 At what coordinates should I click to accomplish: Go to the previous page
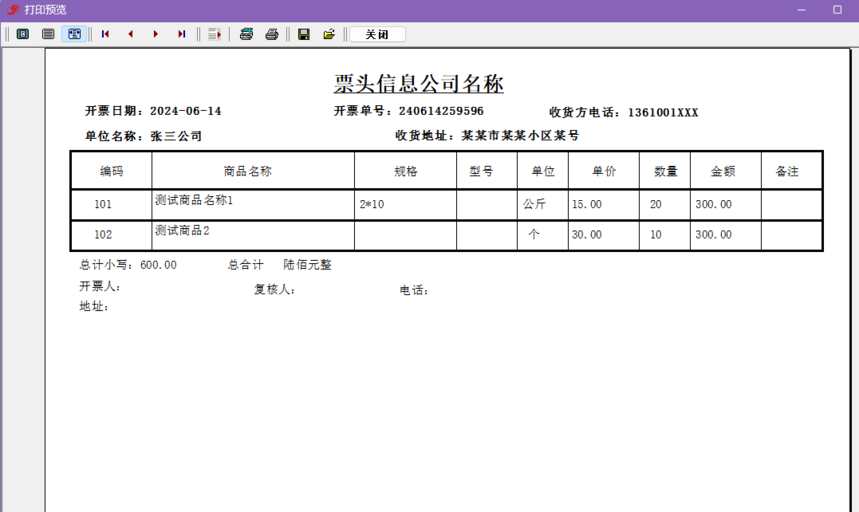click(130, 34)
